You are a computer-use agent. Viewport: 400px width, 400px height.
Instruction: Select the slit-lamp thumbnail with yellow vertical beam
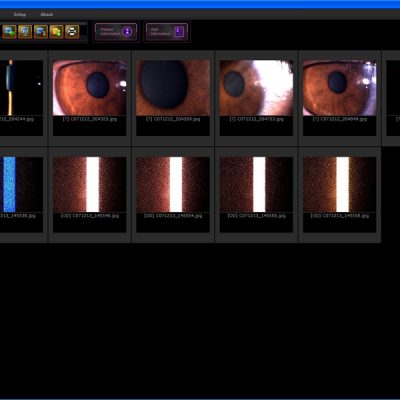tap(21, 88)
